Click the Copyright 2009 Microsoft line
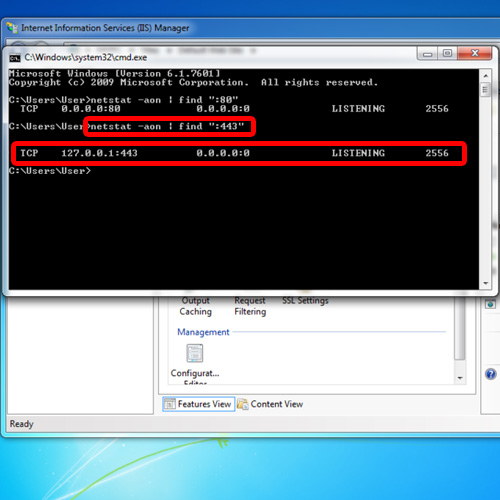500x500 pixels. 193,82
